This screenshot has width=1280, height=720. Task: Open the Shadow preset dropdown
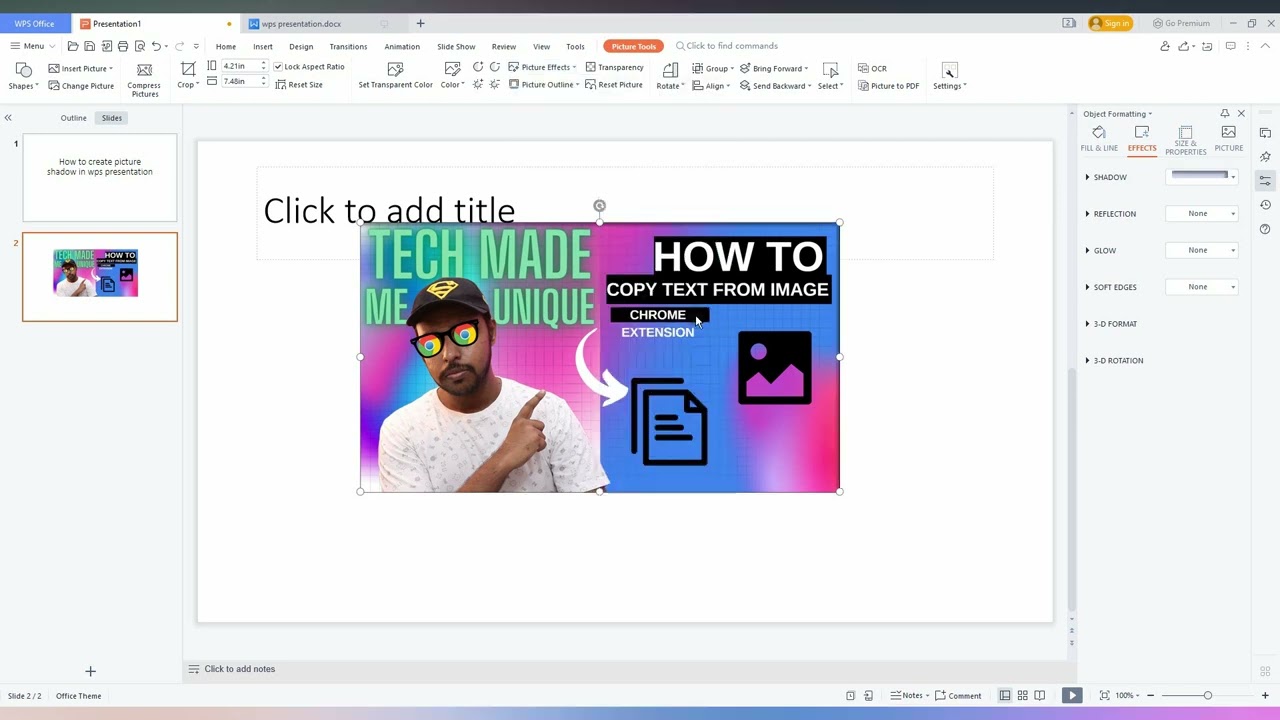1203,176
